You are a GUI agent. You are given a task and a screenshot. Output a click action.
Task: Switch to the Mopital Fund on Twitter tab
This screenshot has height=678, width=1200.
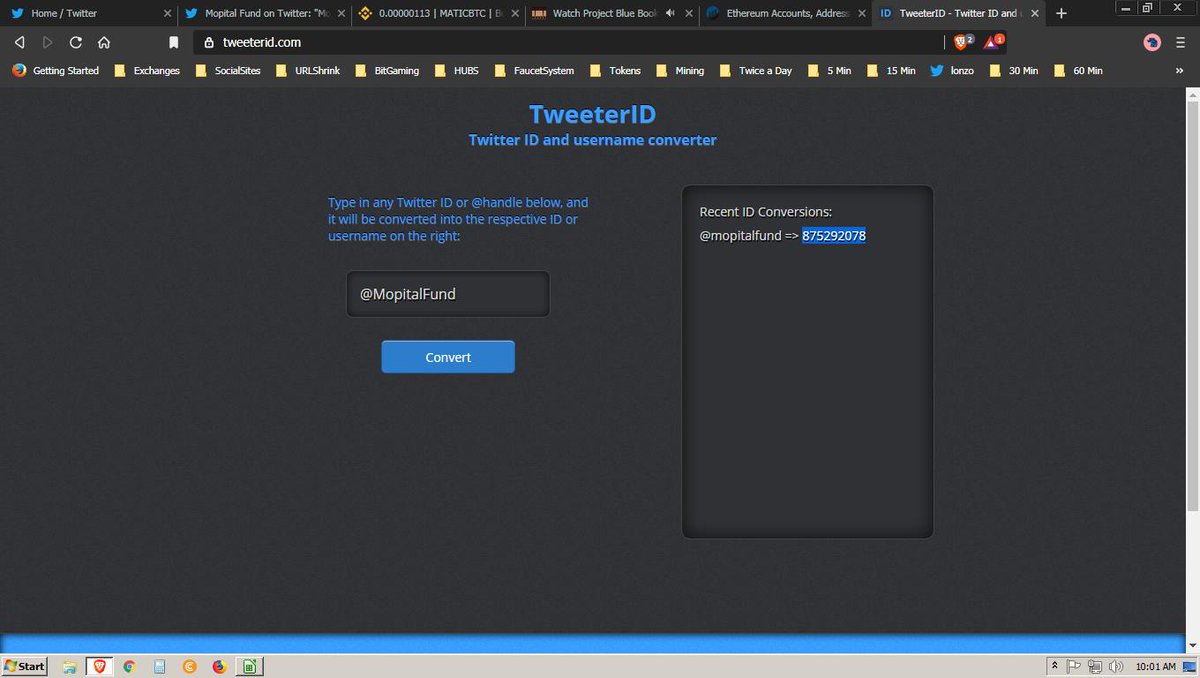coord(264,13)
